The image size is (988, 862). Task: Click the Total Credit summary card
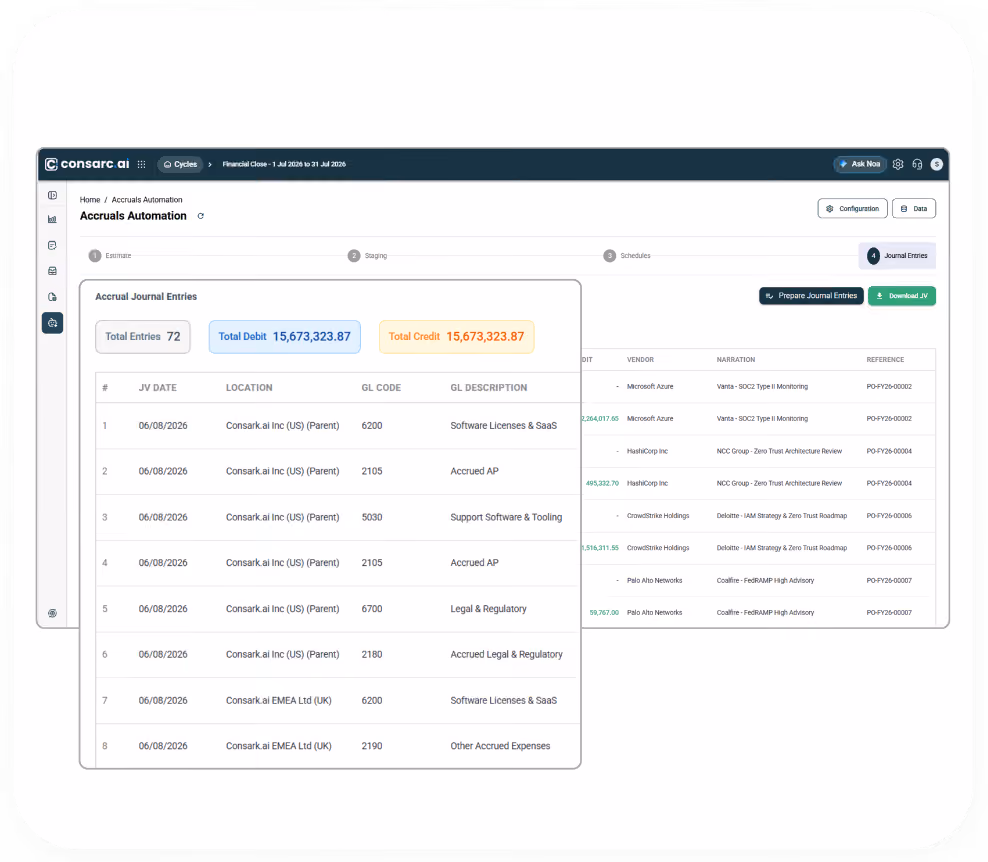(x=456, y=336)
